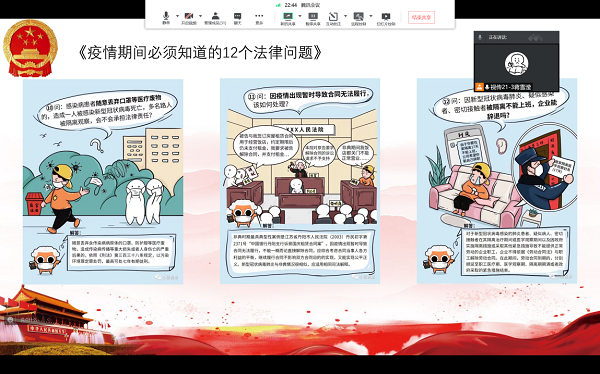Mute the microphone in meeting toolbar
The image size is (600, 374).
point(166,18)
